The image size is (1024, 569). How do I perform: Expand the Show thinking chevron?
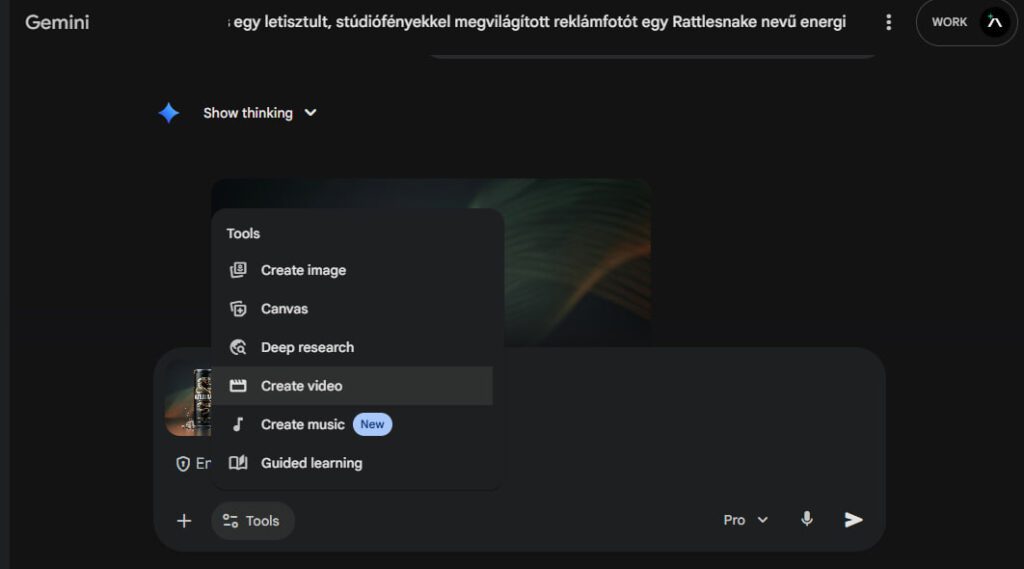[311, 113]
